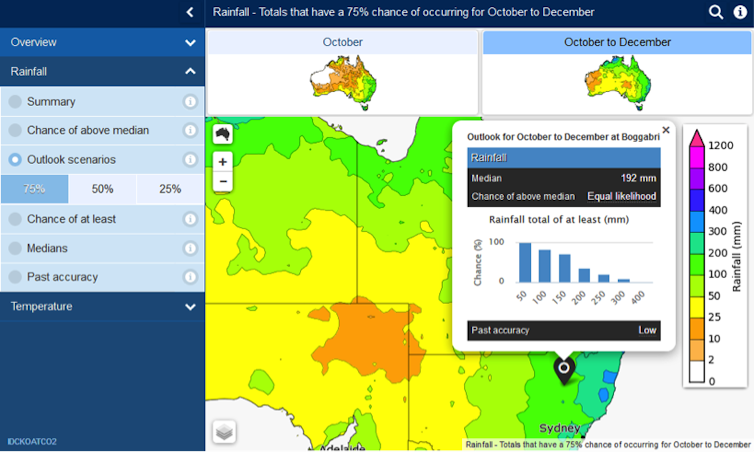The image size is (754, 452).
Task: Choose the Medians radio option
Action: [x=15, y=248]
